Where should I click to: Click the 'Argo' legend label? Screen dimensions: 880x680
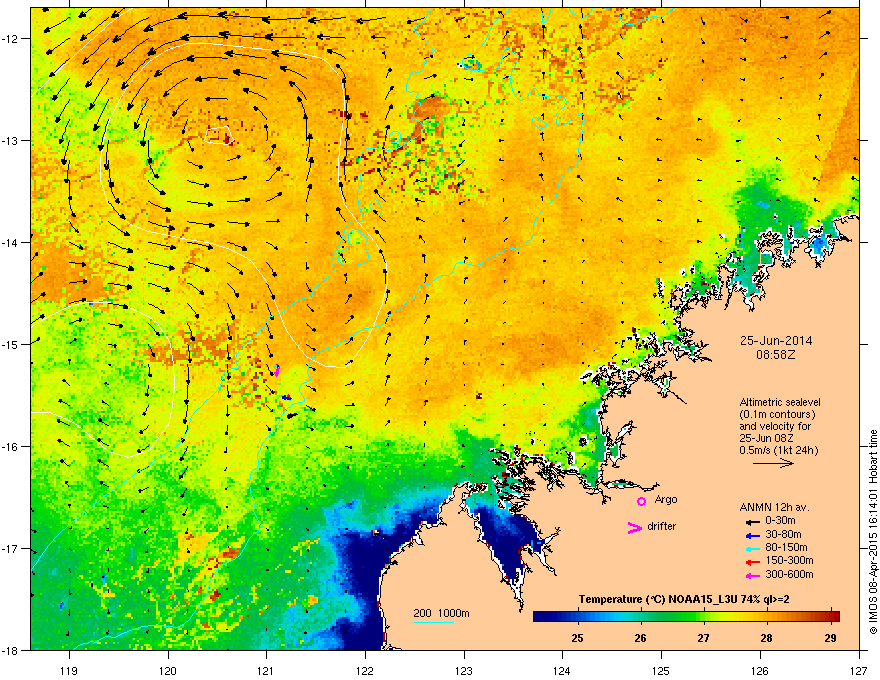pyautogui.click(x=666, y=500)
